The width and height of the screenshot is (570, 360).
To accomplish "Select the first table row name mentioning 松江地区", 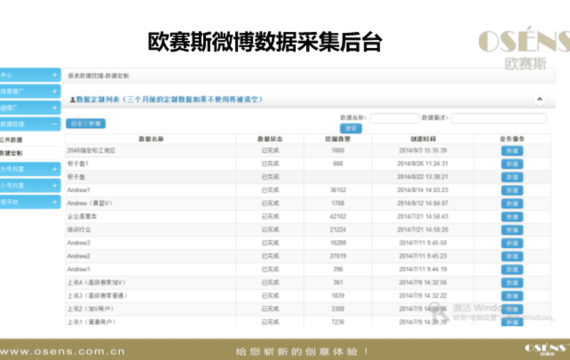I will 91,150.
